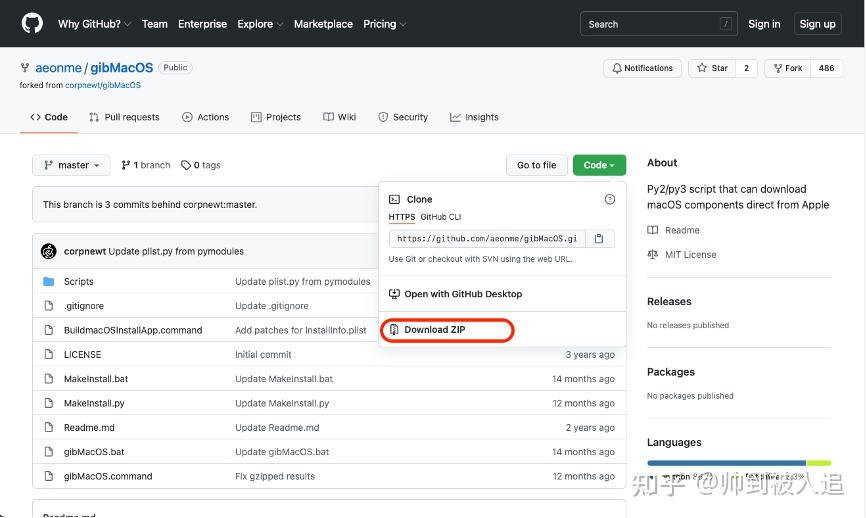This screenshot has height=518, width=866.
Task: Switch to the Pull requests tab
Action: (x=124, y=117)
